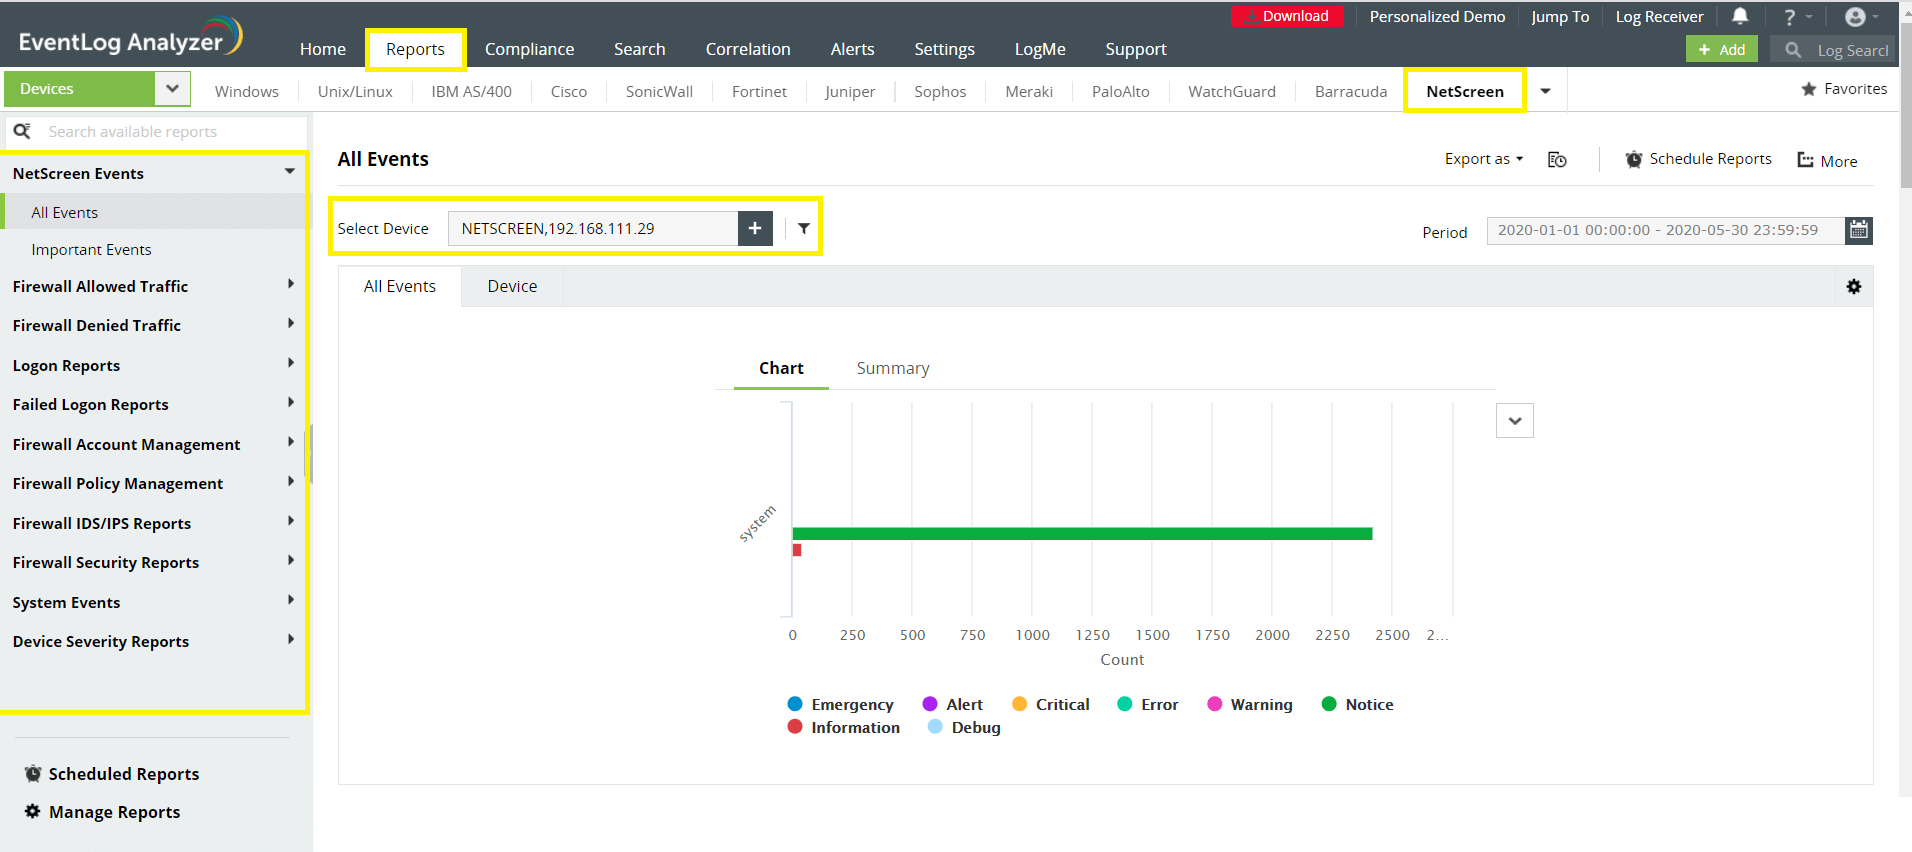1912x852 pixels.
Task: Open the chart options dropdown chevron
Action: pyautogui.click(x=1515, y=421)
